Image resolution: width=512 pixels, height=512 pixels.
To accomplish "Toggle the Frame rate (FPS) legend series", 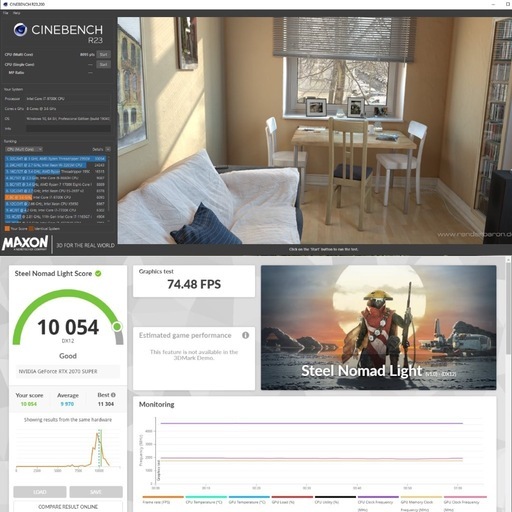I will tap(163, 500).
